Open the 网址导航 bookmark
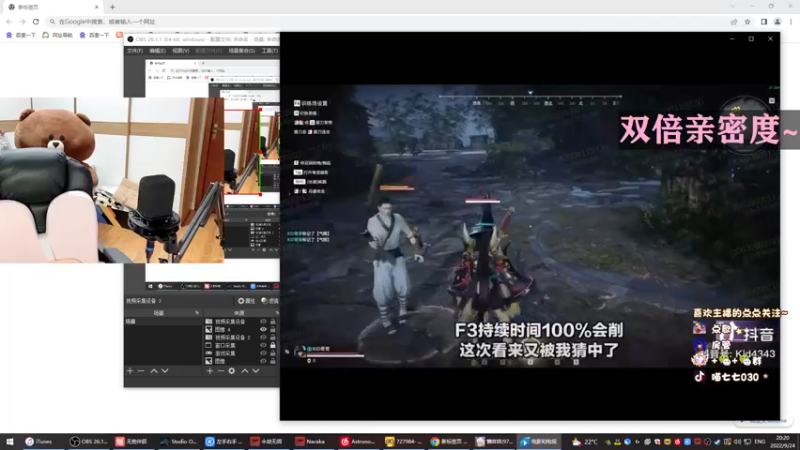This screenshot has height=450, width=800. (x=58, y=35)
